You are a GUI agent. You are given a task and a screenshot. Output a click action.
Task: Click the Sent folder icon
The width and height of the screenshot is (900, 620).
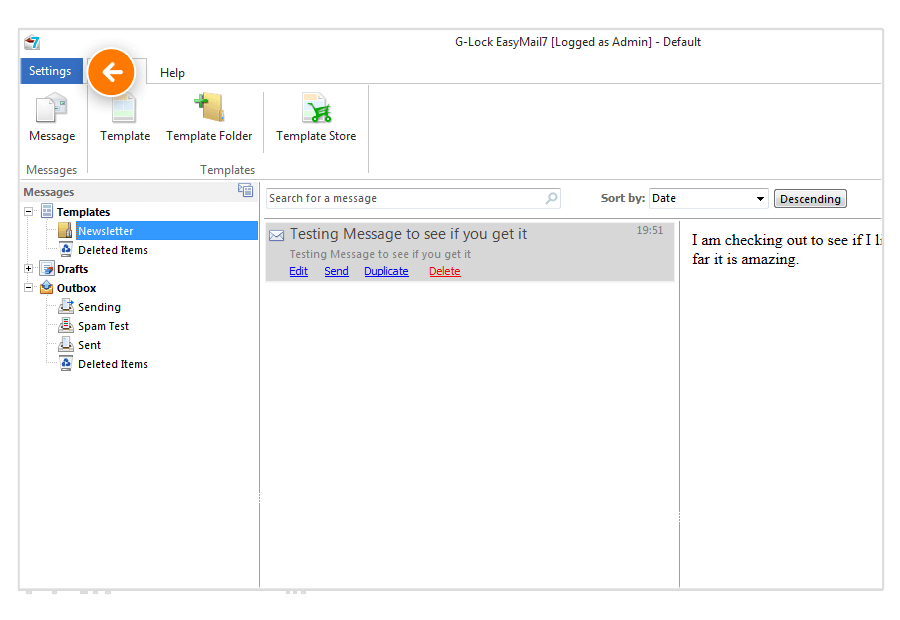[x=66, y=344]
